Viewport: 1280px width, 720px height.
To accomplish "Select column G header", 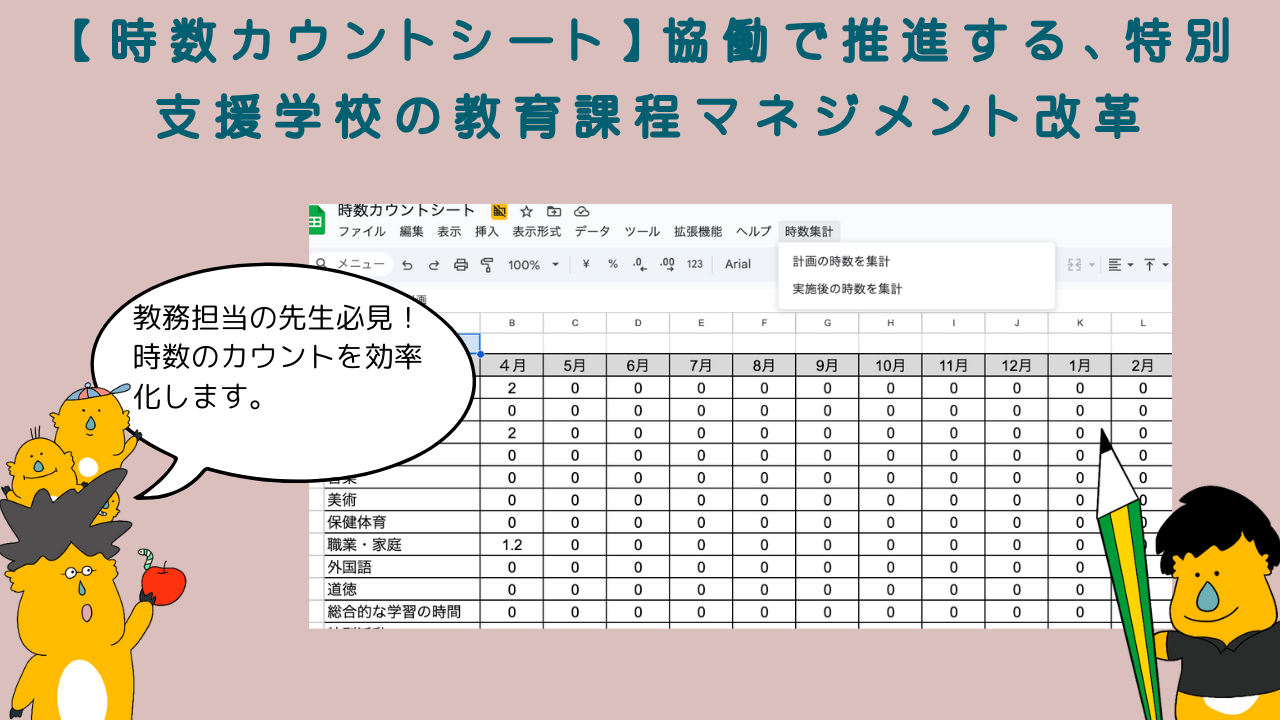I will [x=827, y=323].
